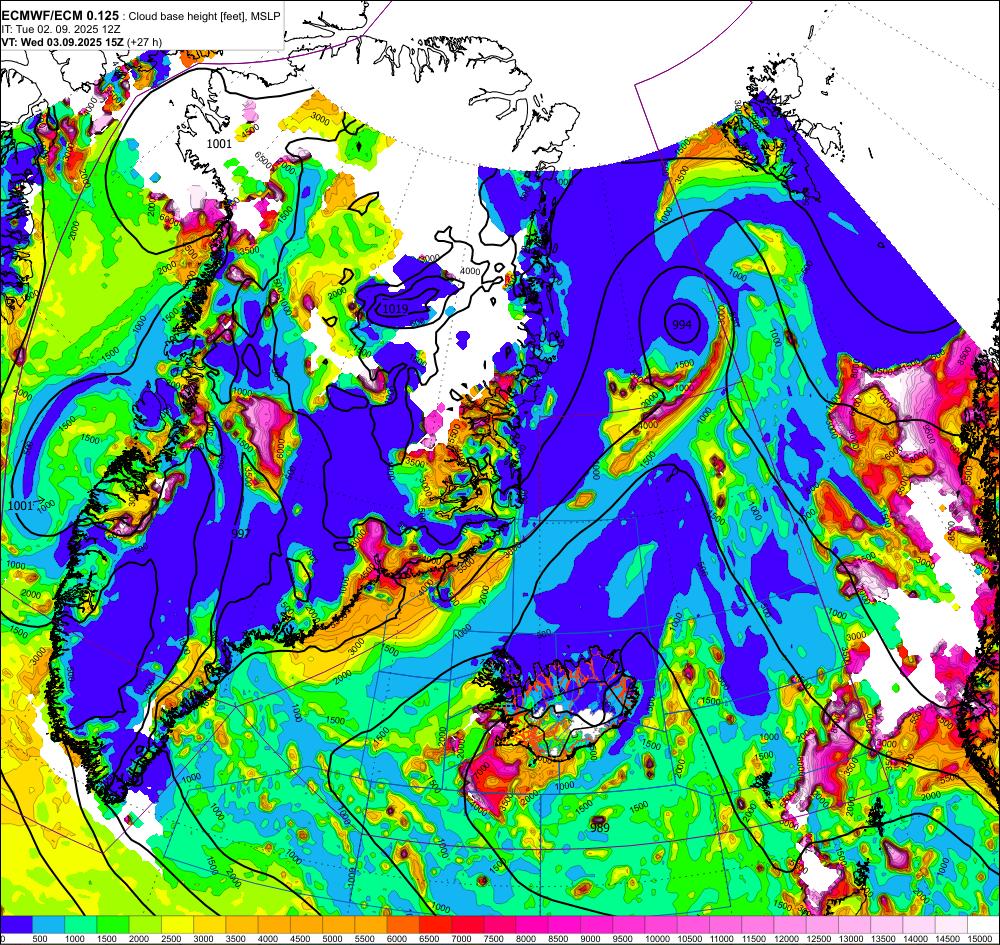Screen dimensions: 1000x945
Task: Click the 989 low pressure label
Action: (x=599, y=828)
